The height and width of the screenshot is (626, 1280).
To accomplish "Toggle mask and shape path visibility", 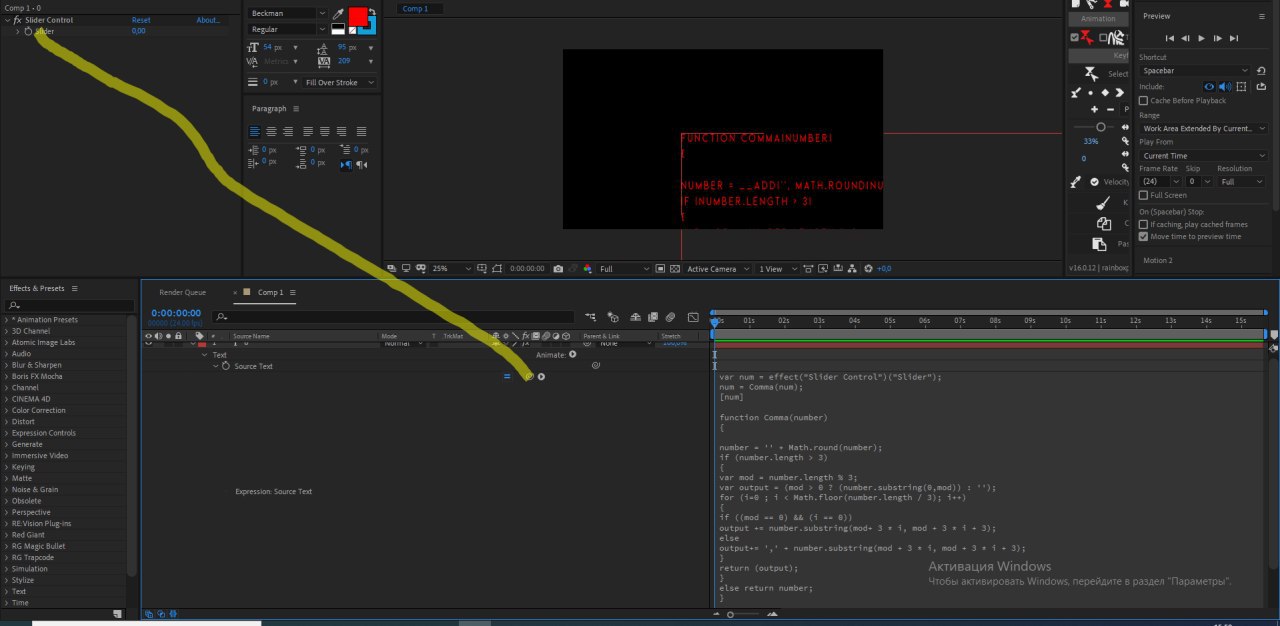I will [x=497, y=269].
